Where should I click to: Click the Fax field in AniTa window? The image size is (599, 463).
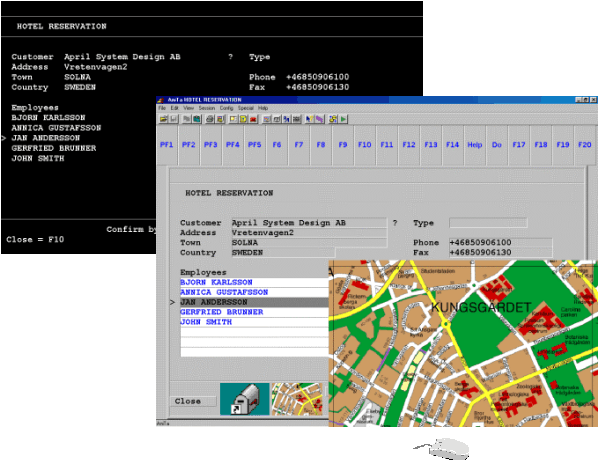[x=500, y=253]
